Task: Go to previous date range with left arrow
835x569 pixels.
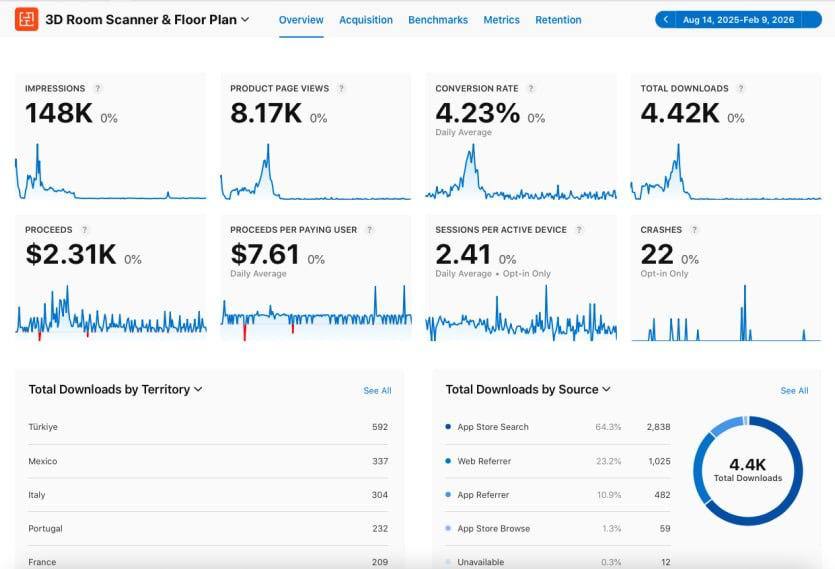Action: point(666,20)
